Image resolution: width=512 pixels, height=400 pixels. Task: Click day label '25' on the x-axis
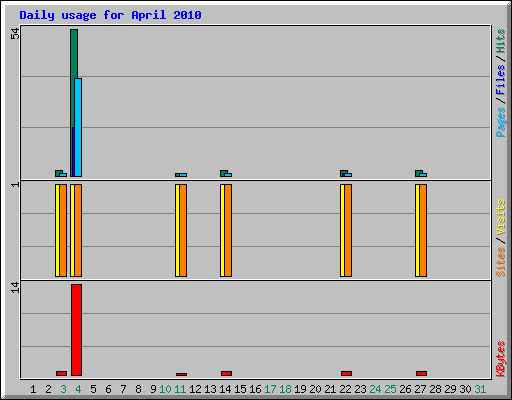point(390,389)
